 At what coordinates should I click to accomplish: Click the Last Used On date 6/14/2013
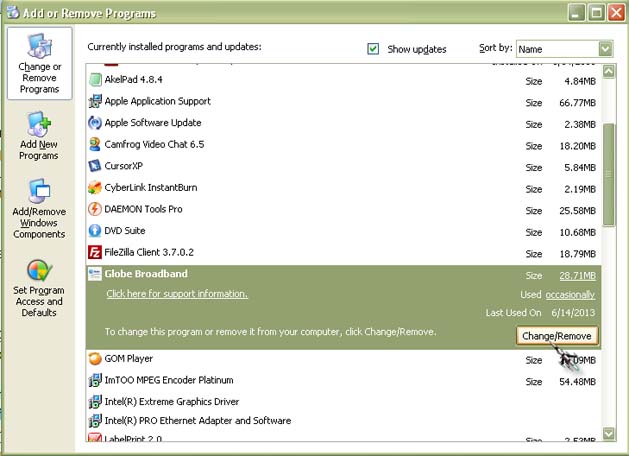(x=573, y=313)
